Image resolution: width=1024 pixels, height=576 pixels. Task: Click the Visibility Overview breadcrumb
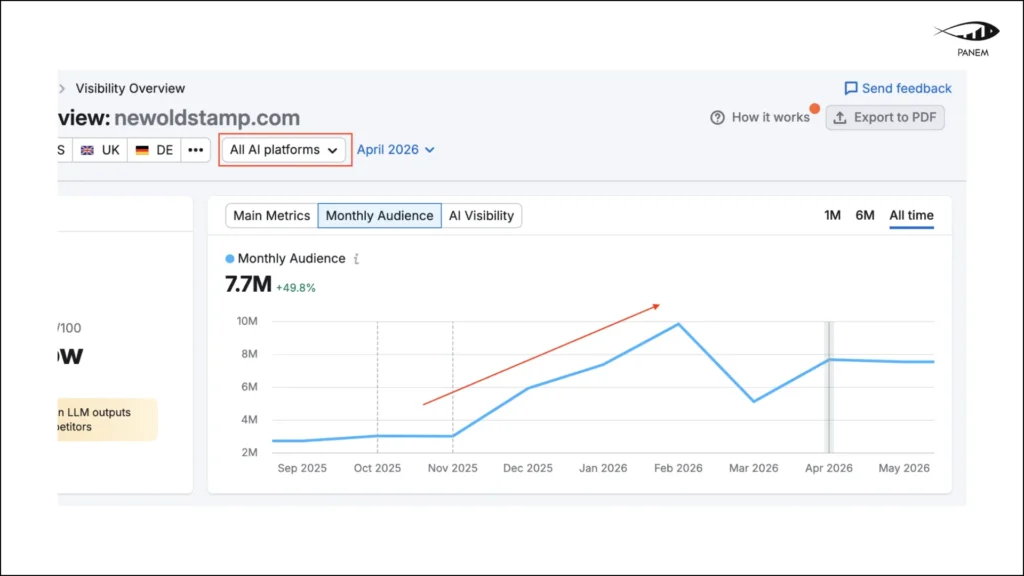point(130,88)
